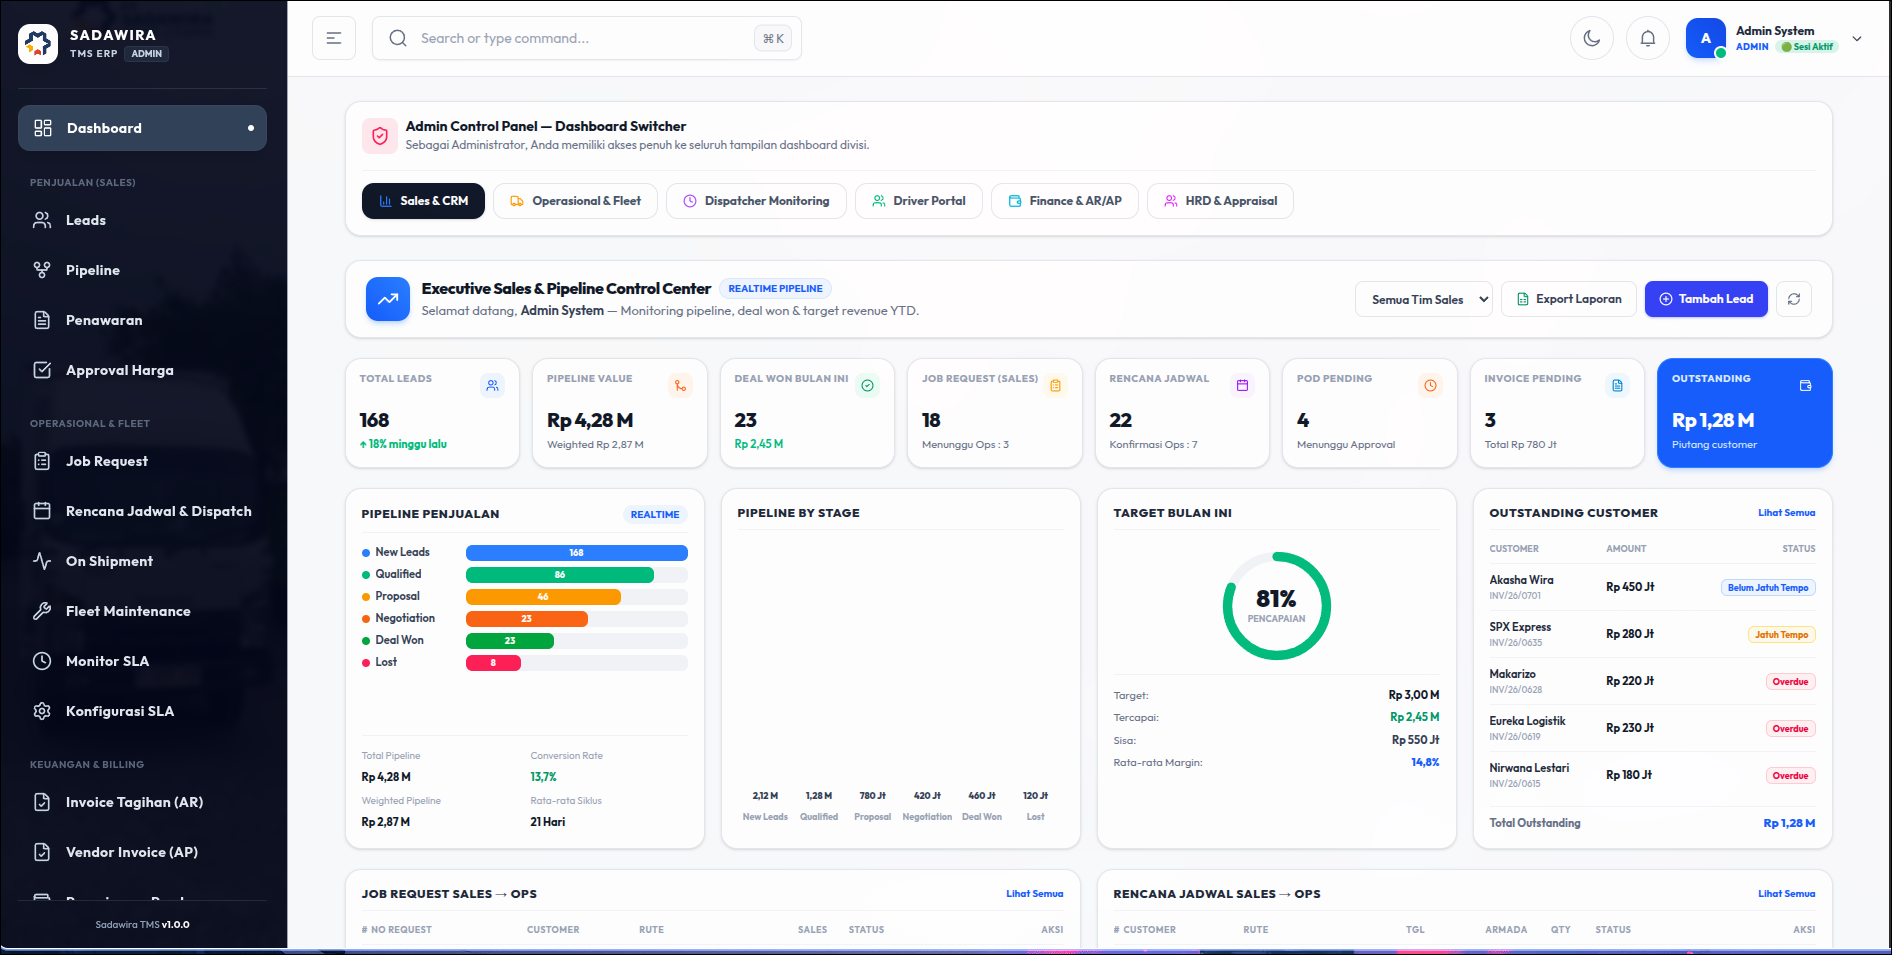This screenshot has width=1892, height=955.
Task: Click the Overdue status for Makarizo
Action: click(x=1790, y=682)
